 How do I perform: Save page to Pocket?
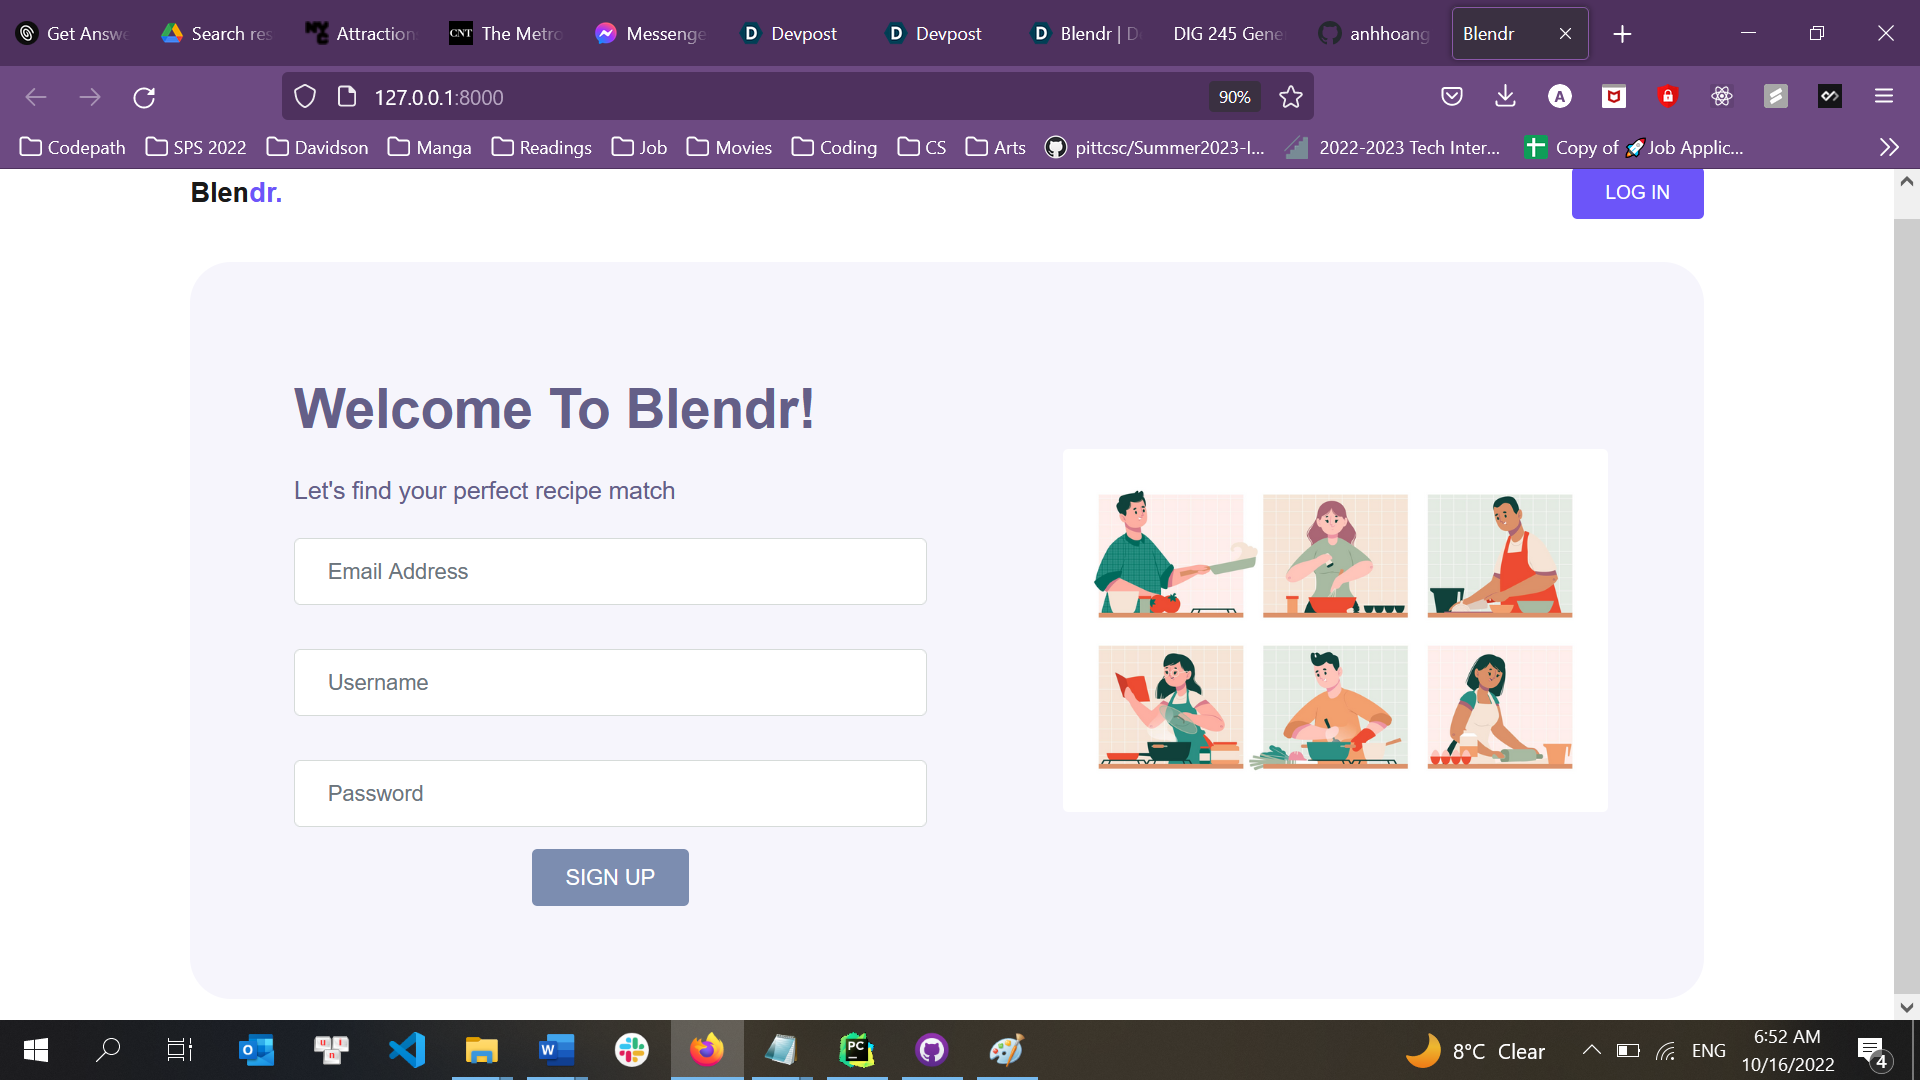point(1452,96)
